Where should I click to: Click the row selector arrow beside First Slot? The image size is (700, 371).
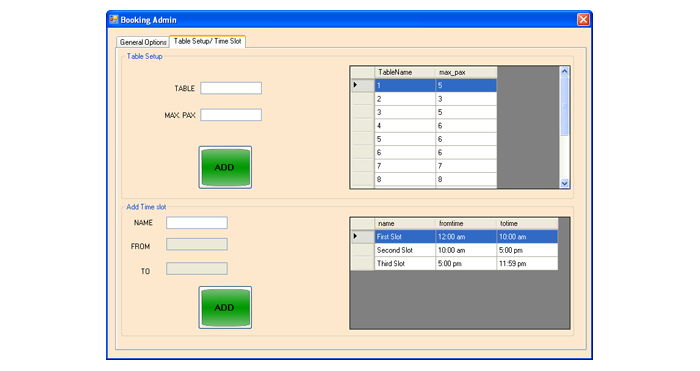(362, 236)
